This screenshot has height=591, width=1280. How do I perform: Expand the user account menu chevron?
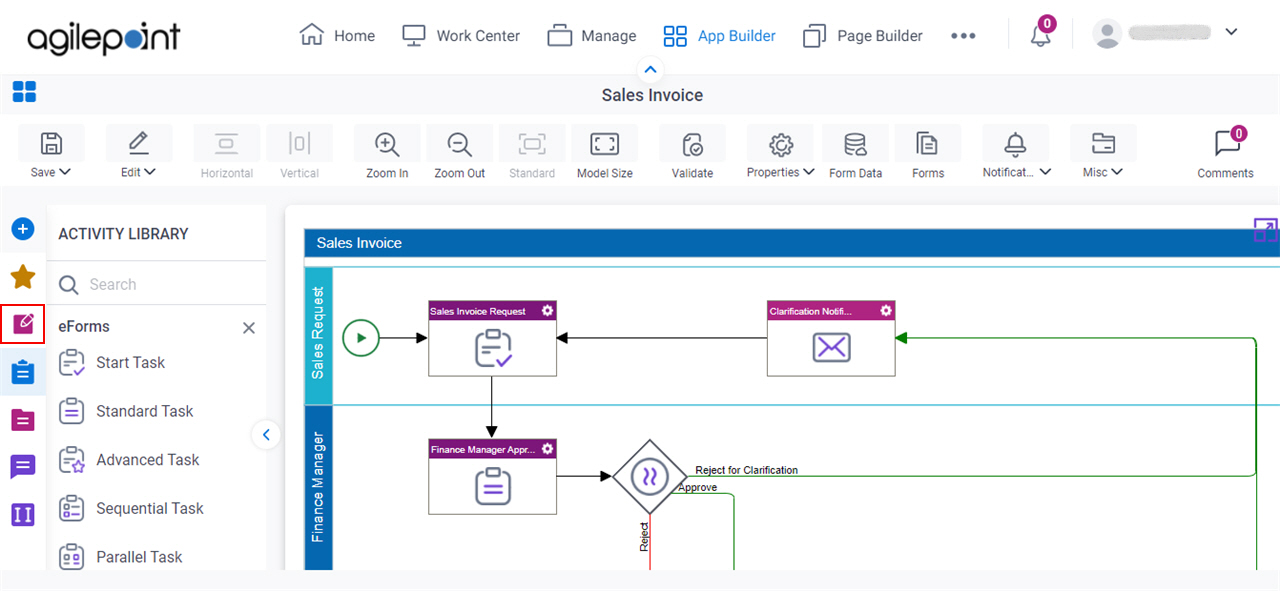point(1231,32)
